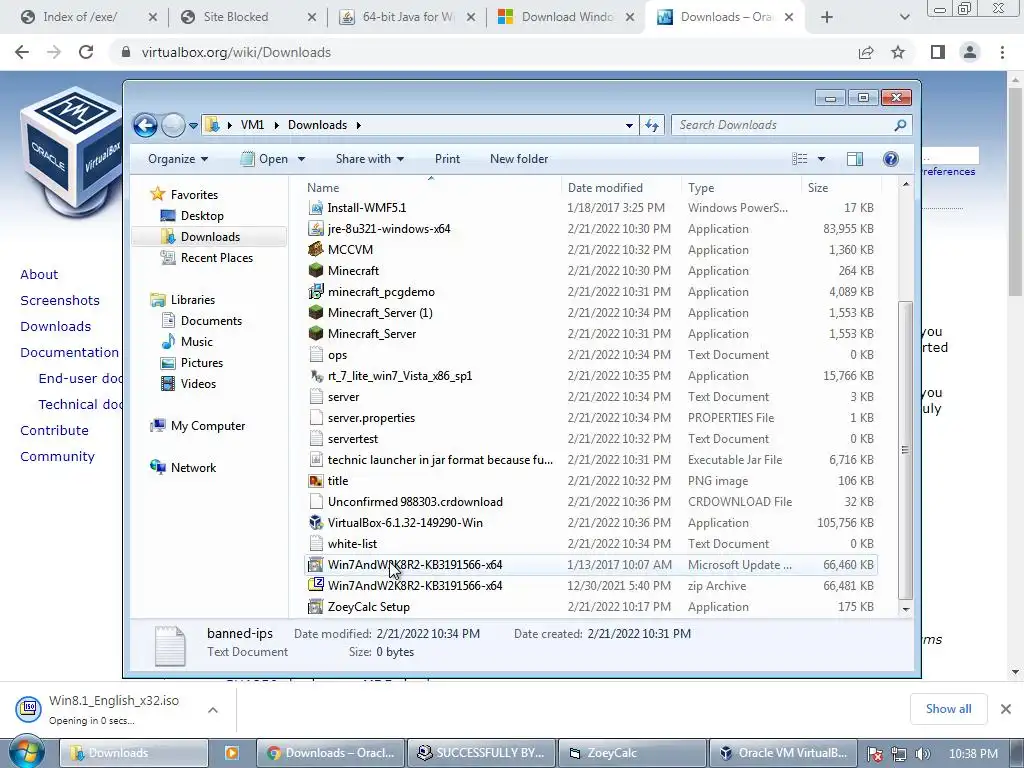Expand the Open button dropdown arrow

point(301,159)
